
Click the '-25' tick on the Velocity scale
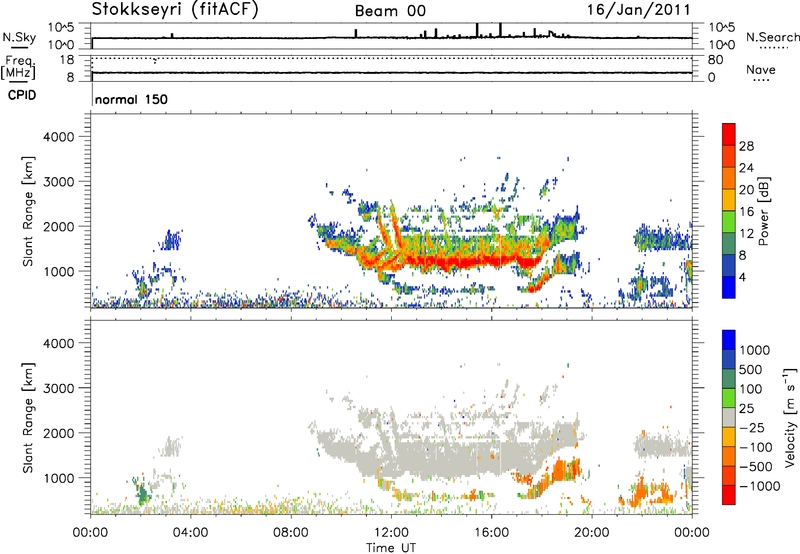(x=752, y=428)
